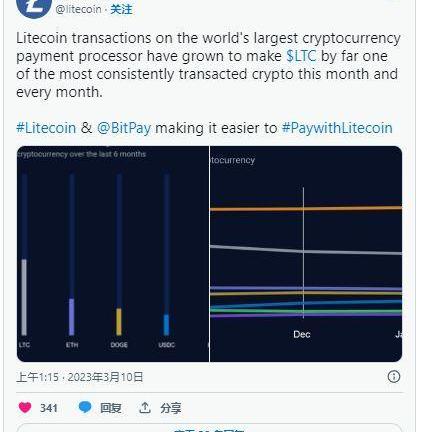Click the red heart like icon
425x432 pixels.
(x=25, y=407)
